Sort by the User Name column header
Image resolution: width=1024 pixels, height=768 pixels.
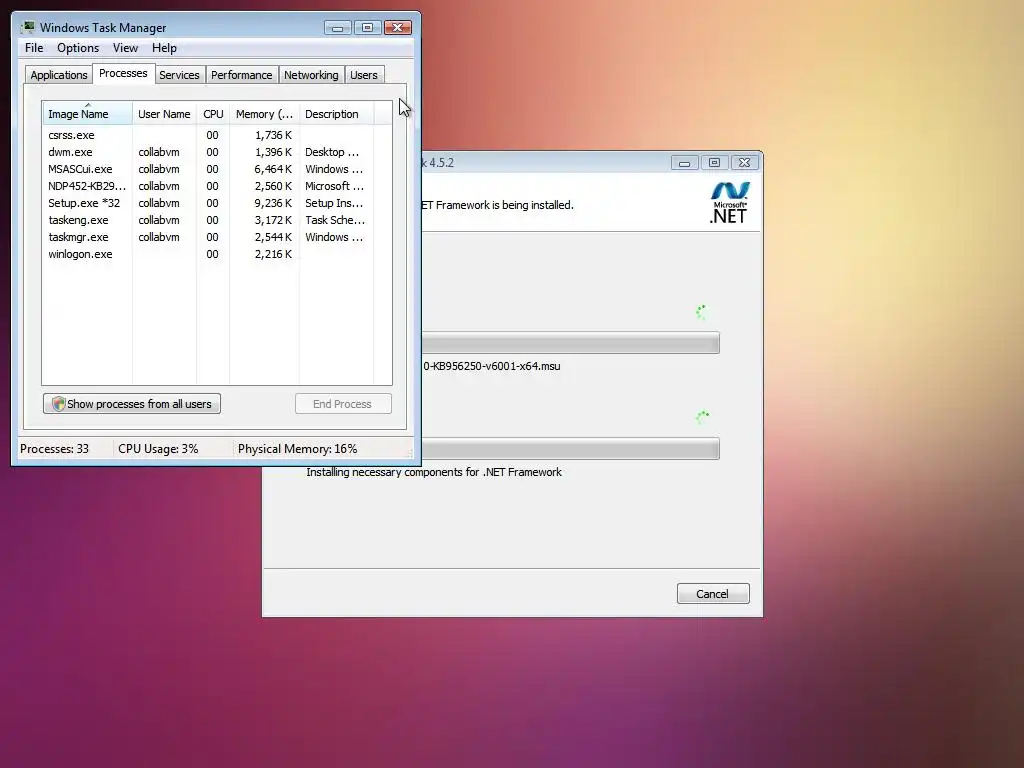[164, 114]
